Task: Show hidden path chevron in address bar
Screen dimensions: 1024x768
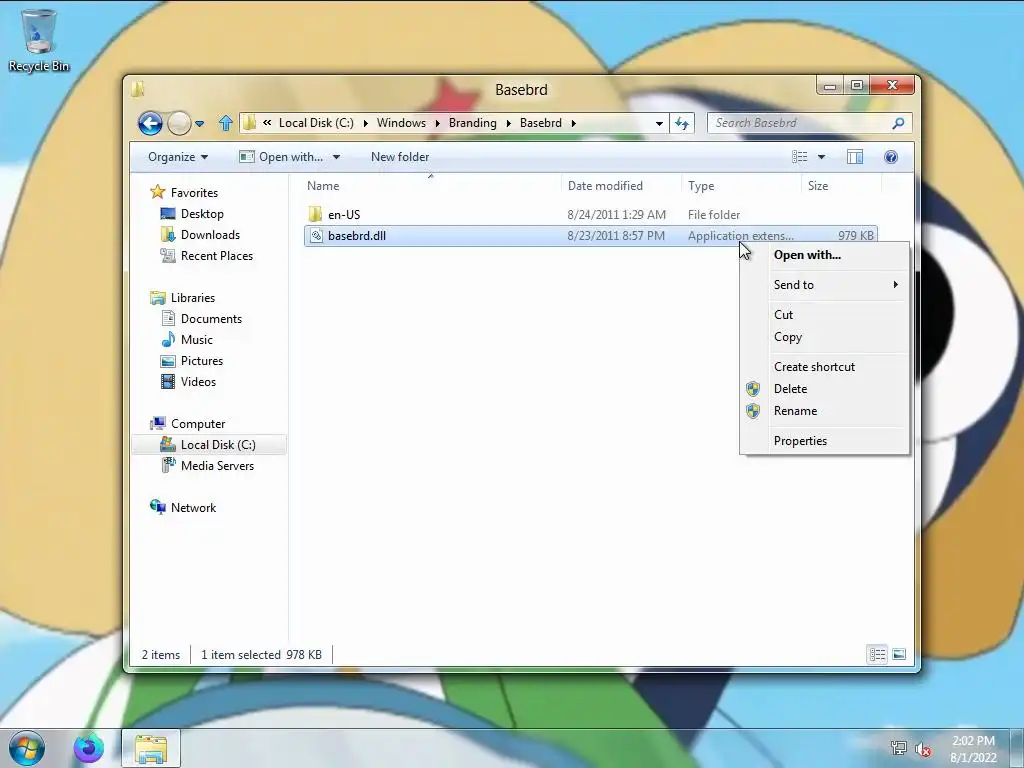Action: (x=266, y=123)
